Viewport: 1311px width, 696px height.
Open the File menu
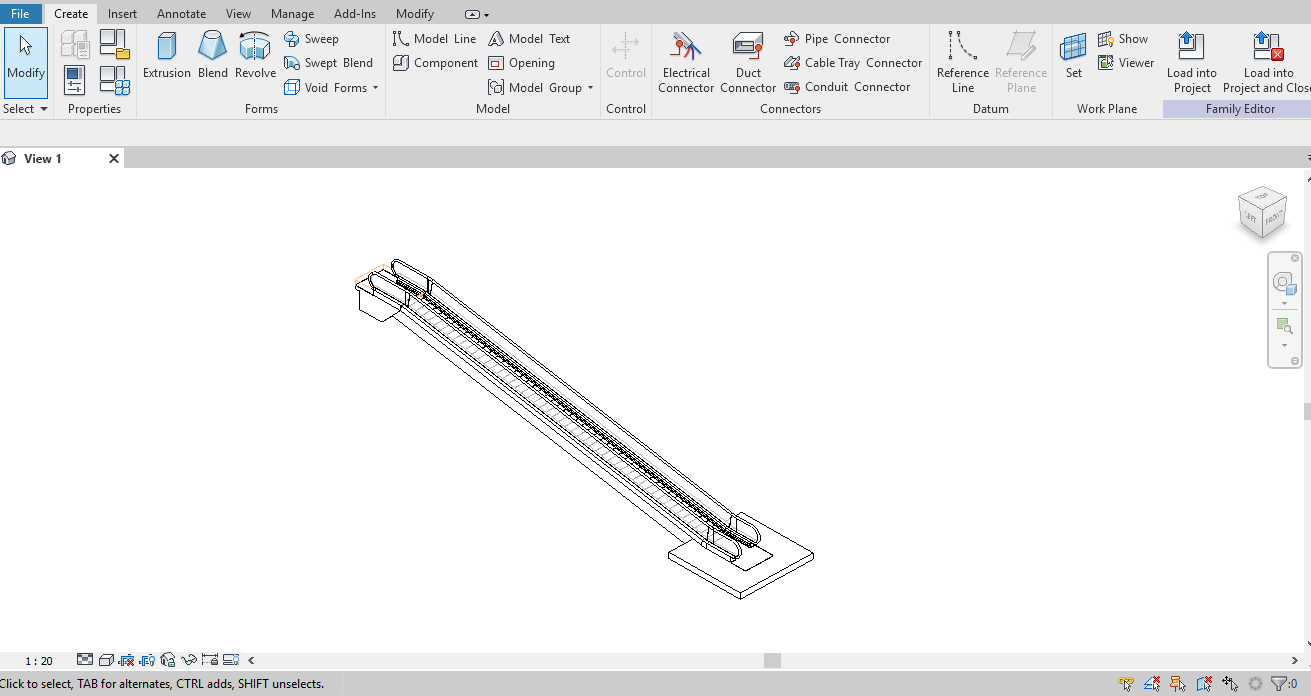tap(20, 14)
